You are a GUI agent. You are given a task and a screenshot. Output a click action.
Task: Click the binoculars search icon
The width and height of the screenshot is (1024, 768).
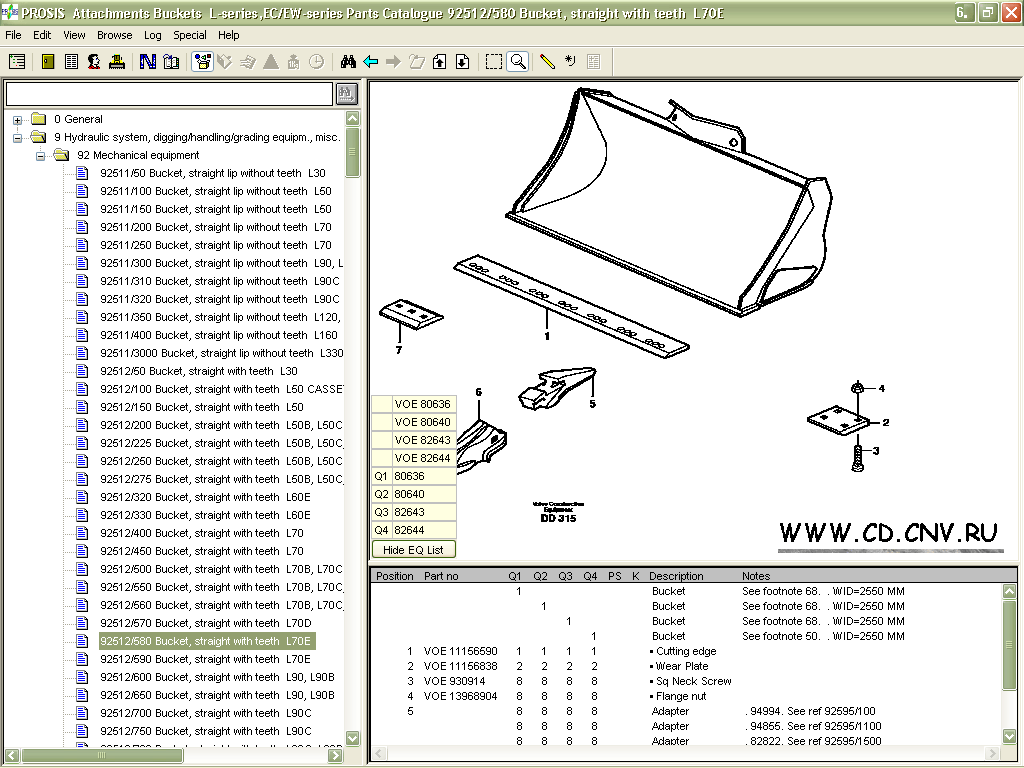pyautogui.click(x=348, y=62)
